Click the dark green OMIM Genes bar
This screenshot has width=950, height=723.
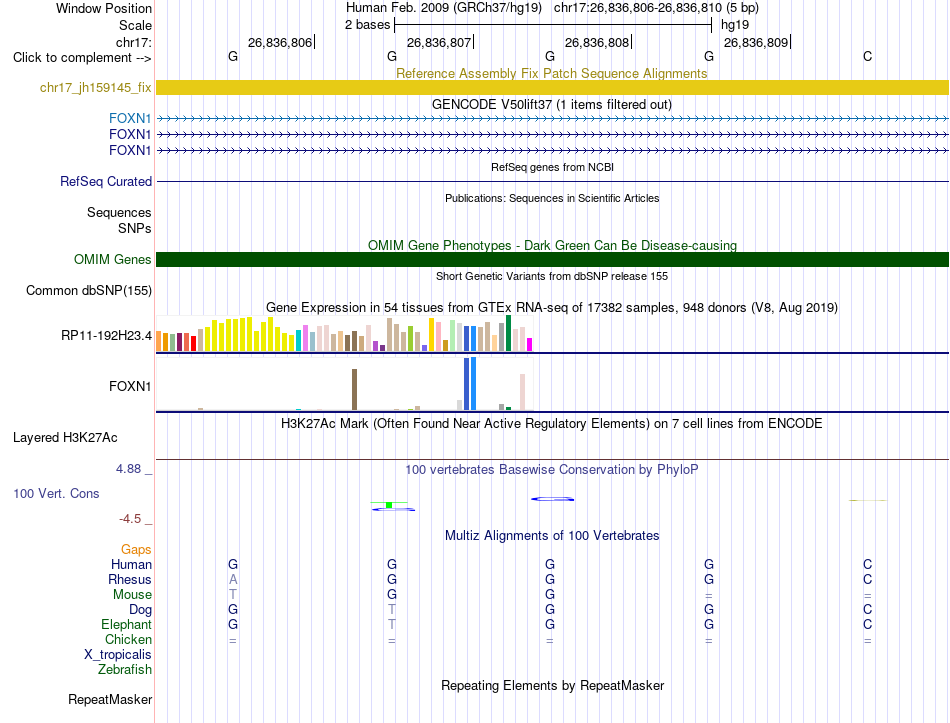click(552, 259)
